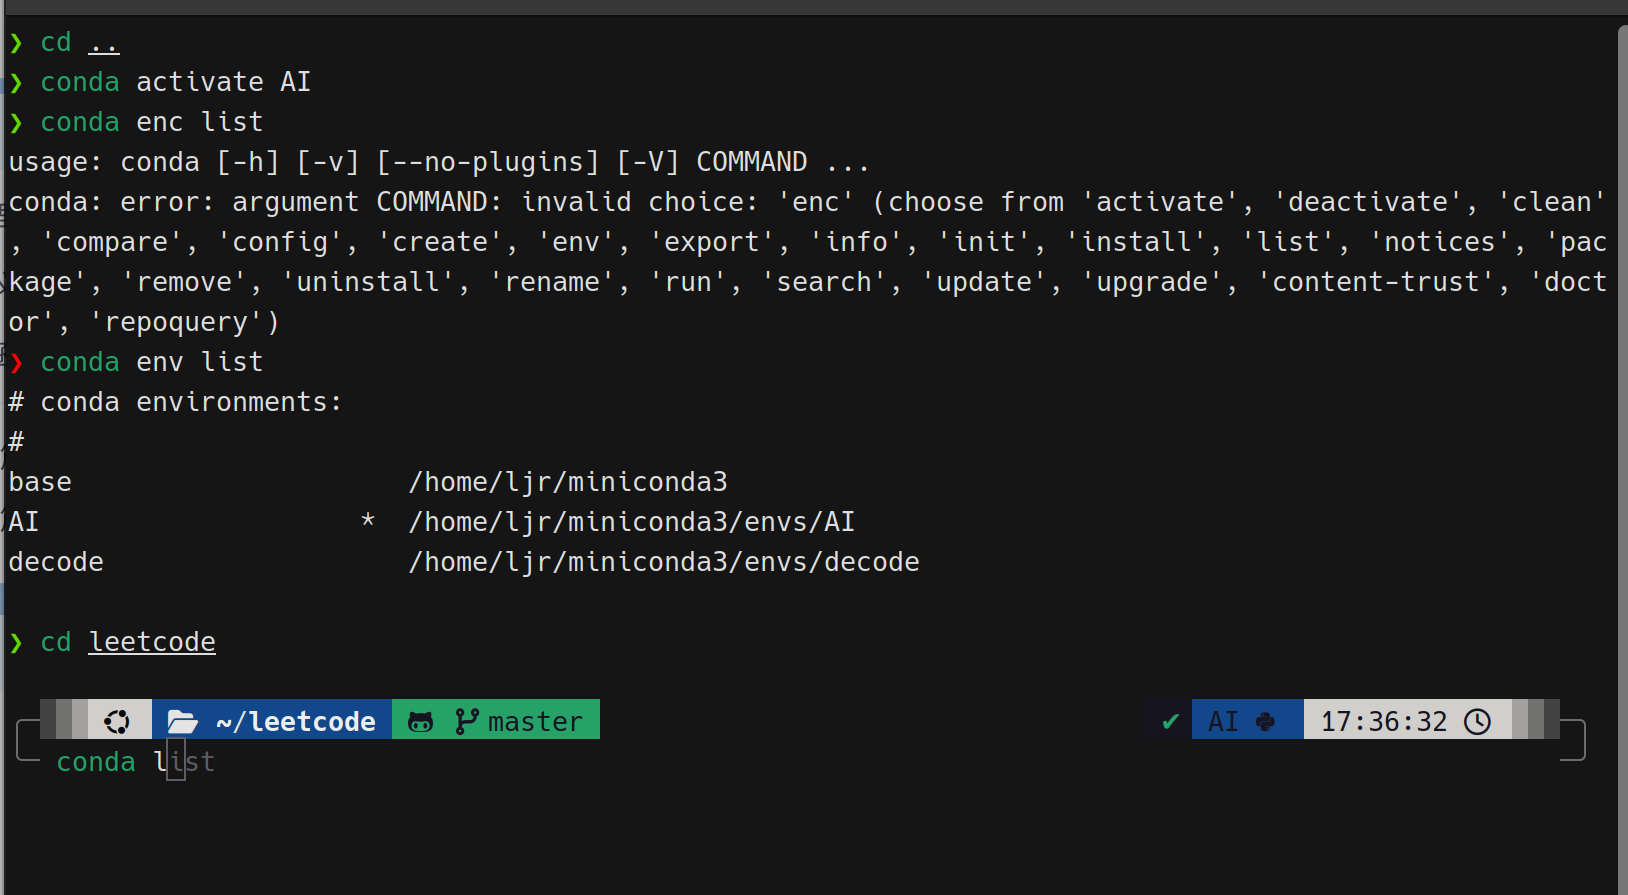
Task: Click the AI environment label in the prompt
Action: click(x=1223, y=721)
